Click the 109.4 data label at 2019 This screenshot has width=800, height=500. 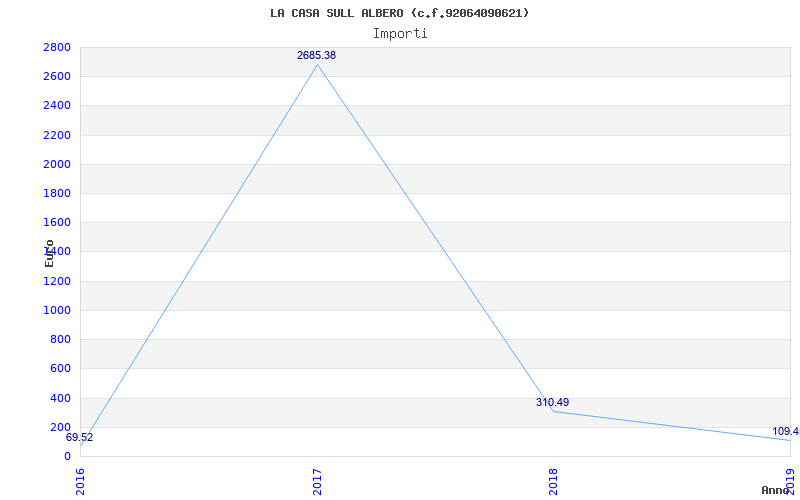(786, 432)
